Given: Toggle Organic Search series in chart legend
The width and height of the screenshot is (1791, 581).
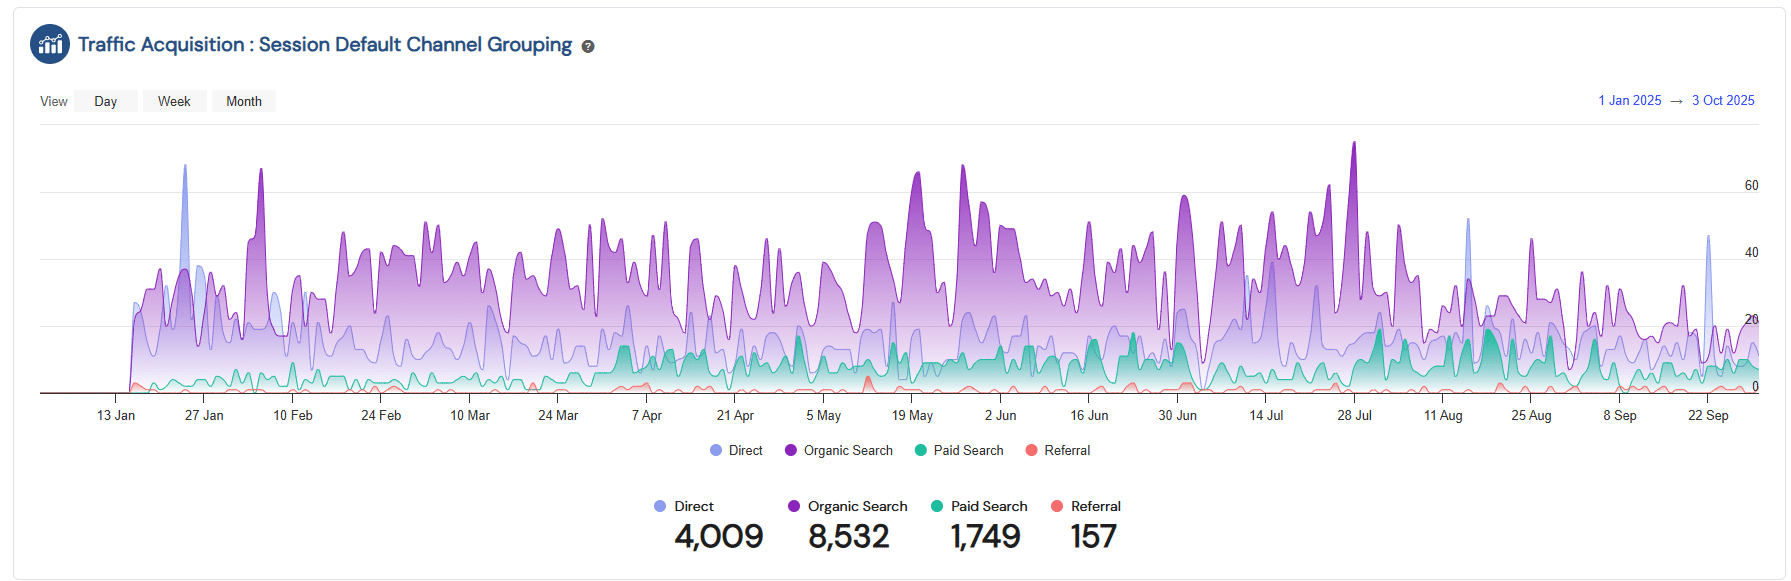Looking at the screenshot, I should pos(839,451).
